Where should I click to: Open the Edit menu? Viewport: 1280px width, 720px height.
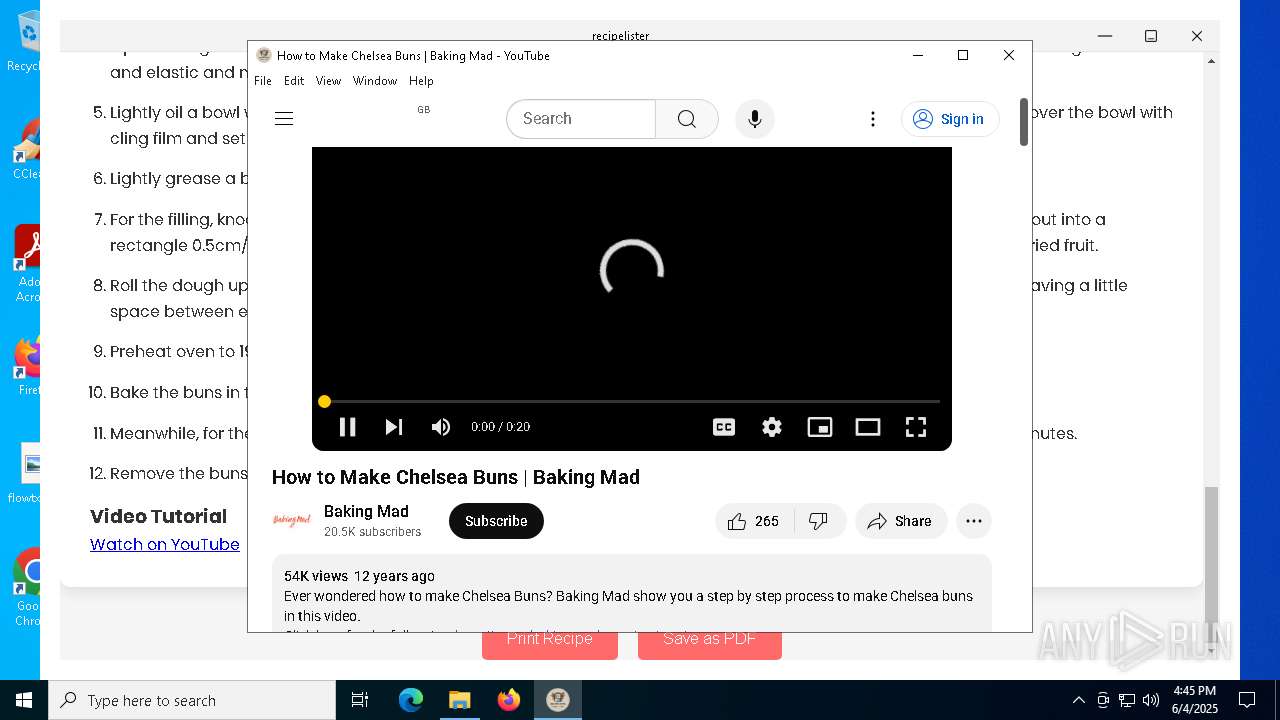[x=294, y=81]
